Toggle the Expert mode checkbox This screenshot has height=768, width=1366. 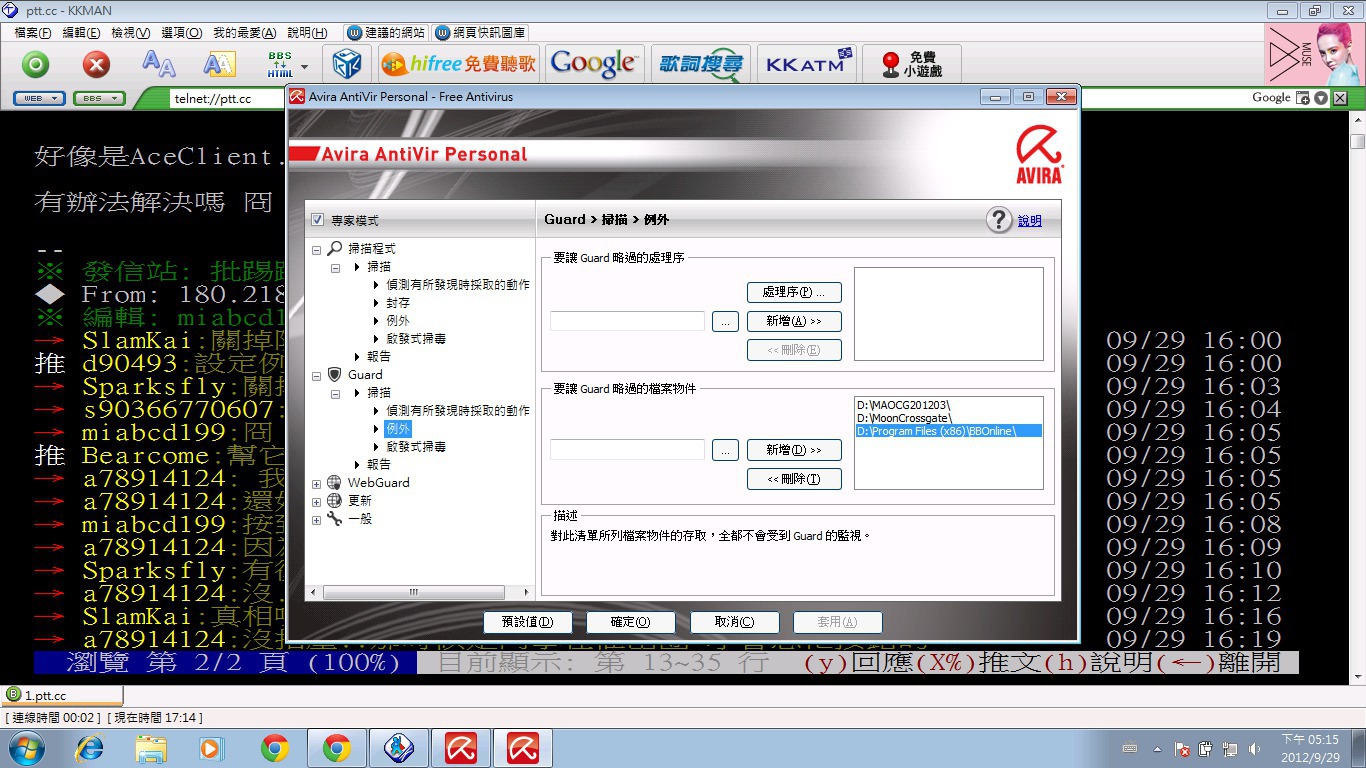[318, 220]
